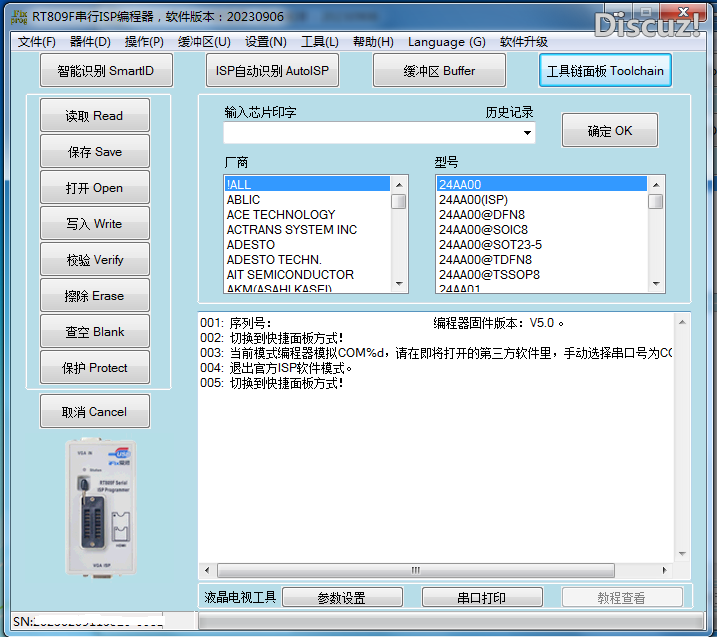Select 24AA00 in the model list
This screenshot has width=717, height=637.
pyautogui.click(x=541, y=184)
